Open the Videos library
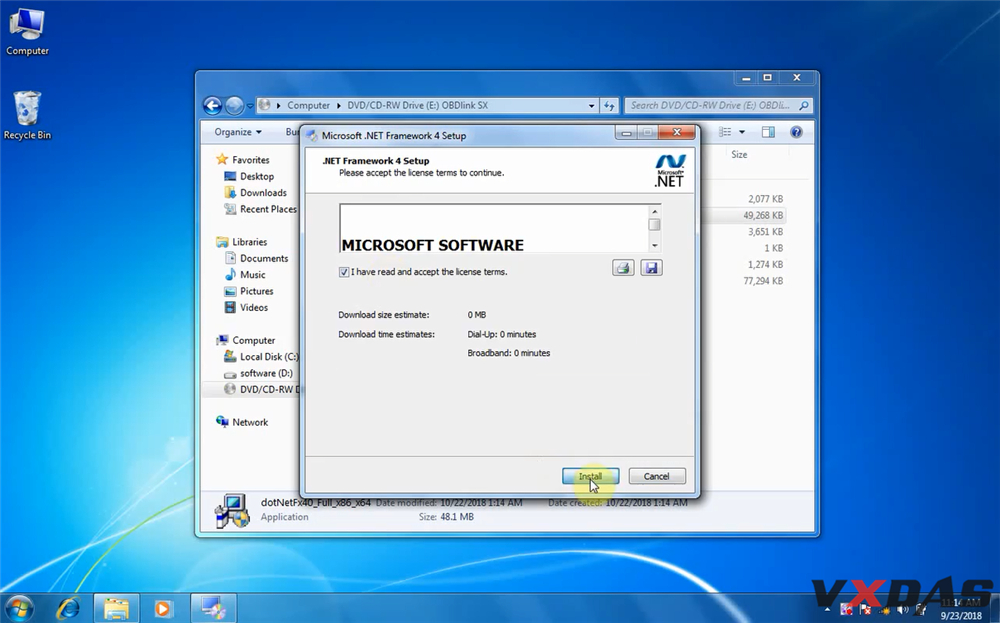This screenshot has width=1000, height=623. (253, 307)
